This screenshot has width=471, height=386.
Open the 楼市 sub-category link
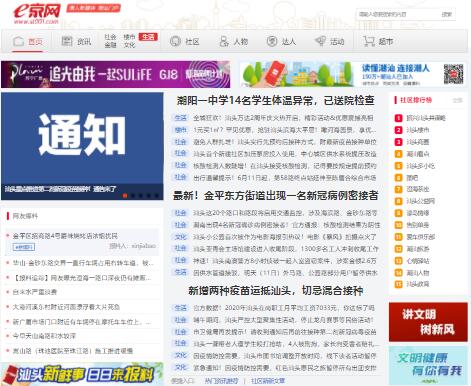129,37
